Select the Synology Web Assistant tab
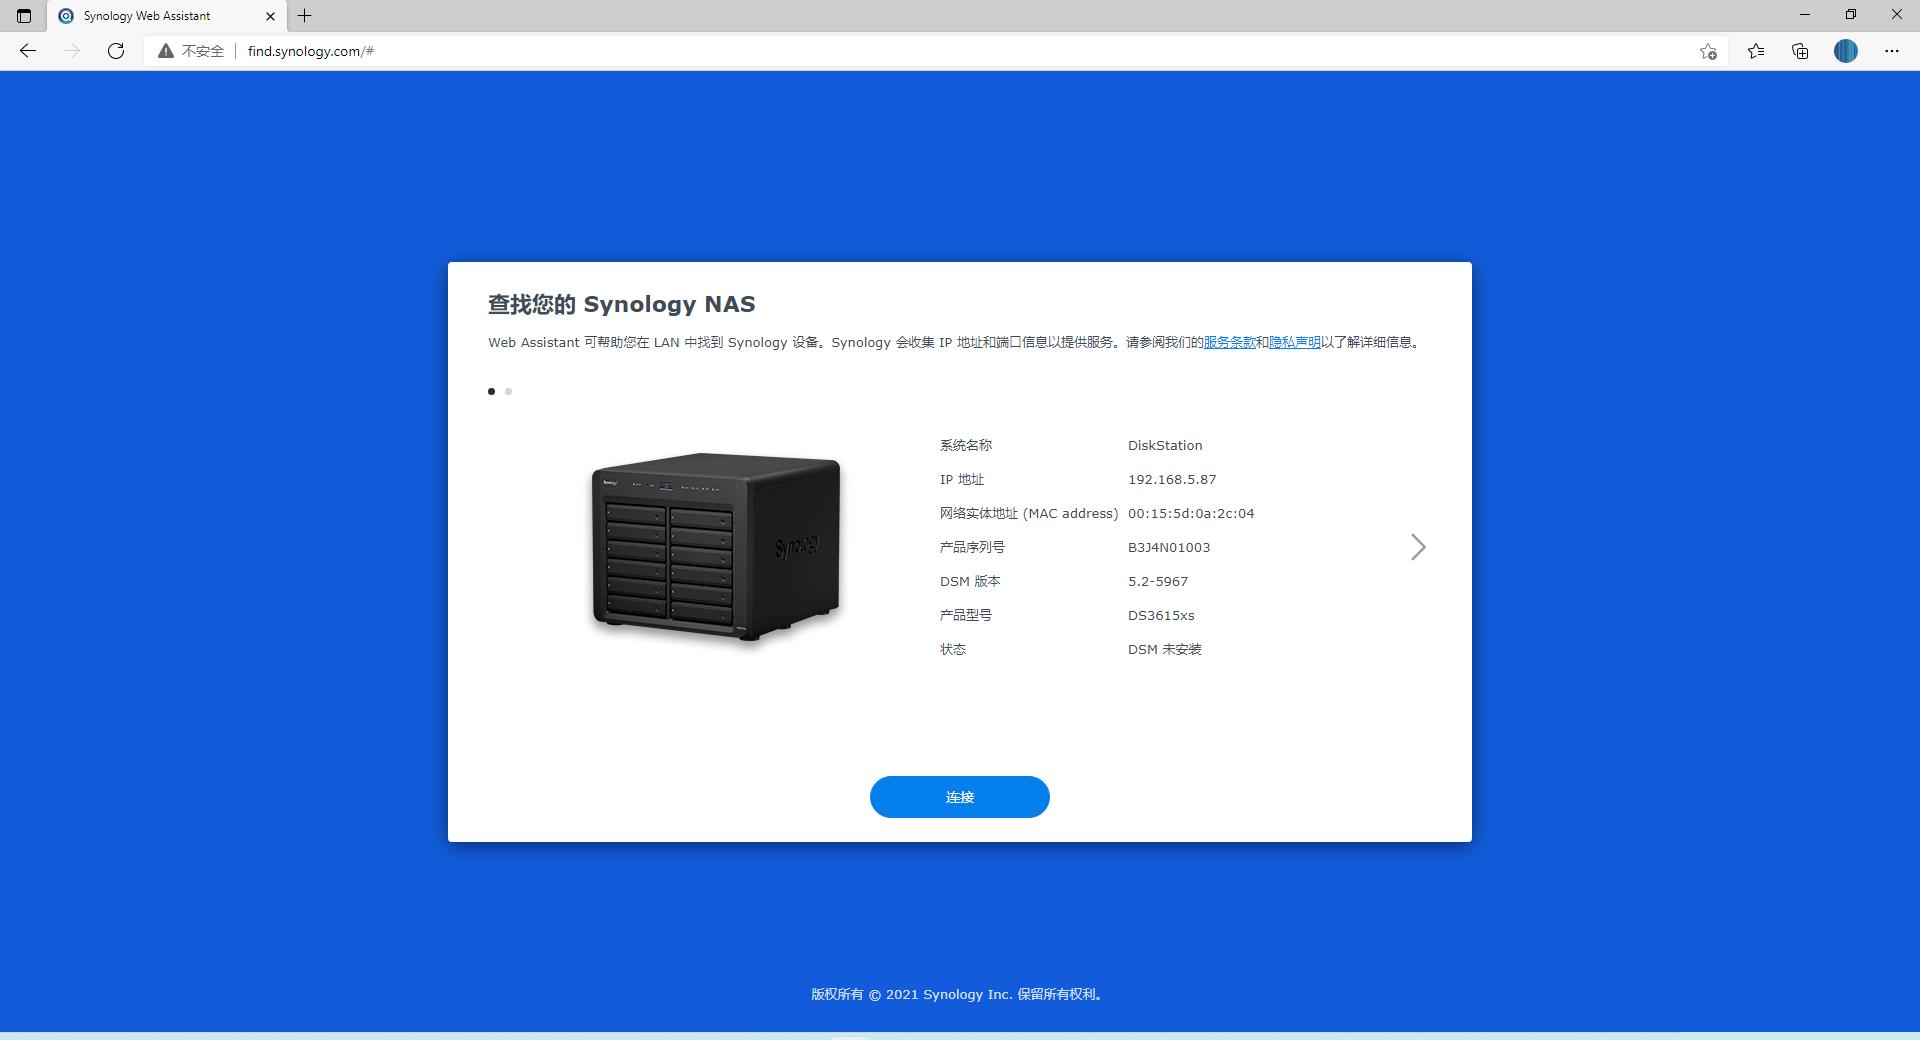Screen dimensions: 1920x1040 167,16
